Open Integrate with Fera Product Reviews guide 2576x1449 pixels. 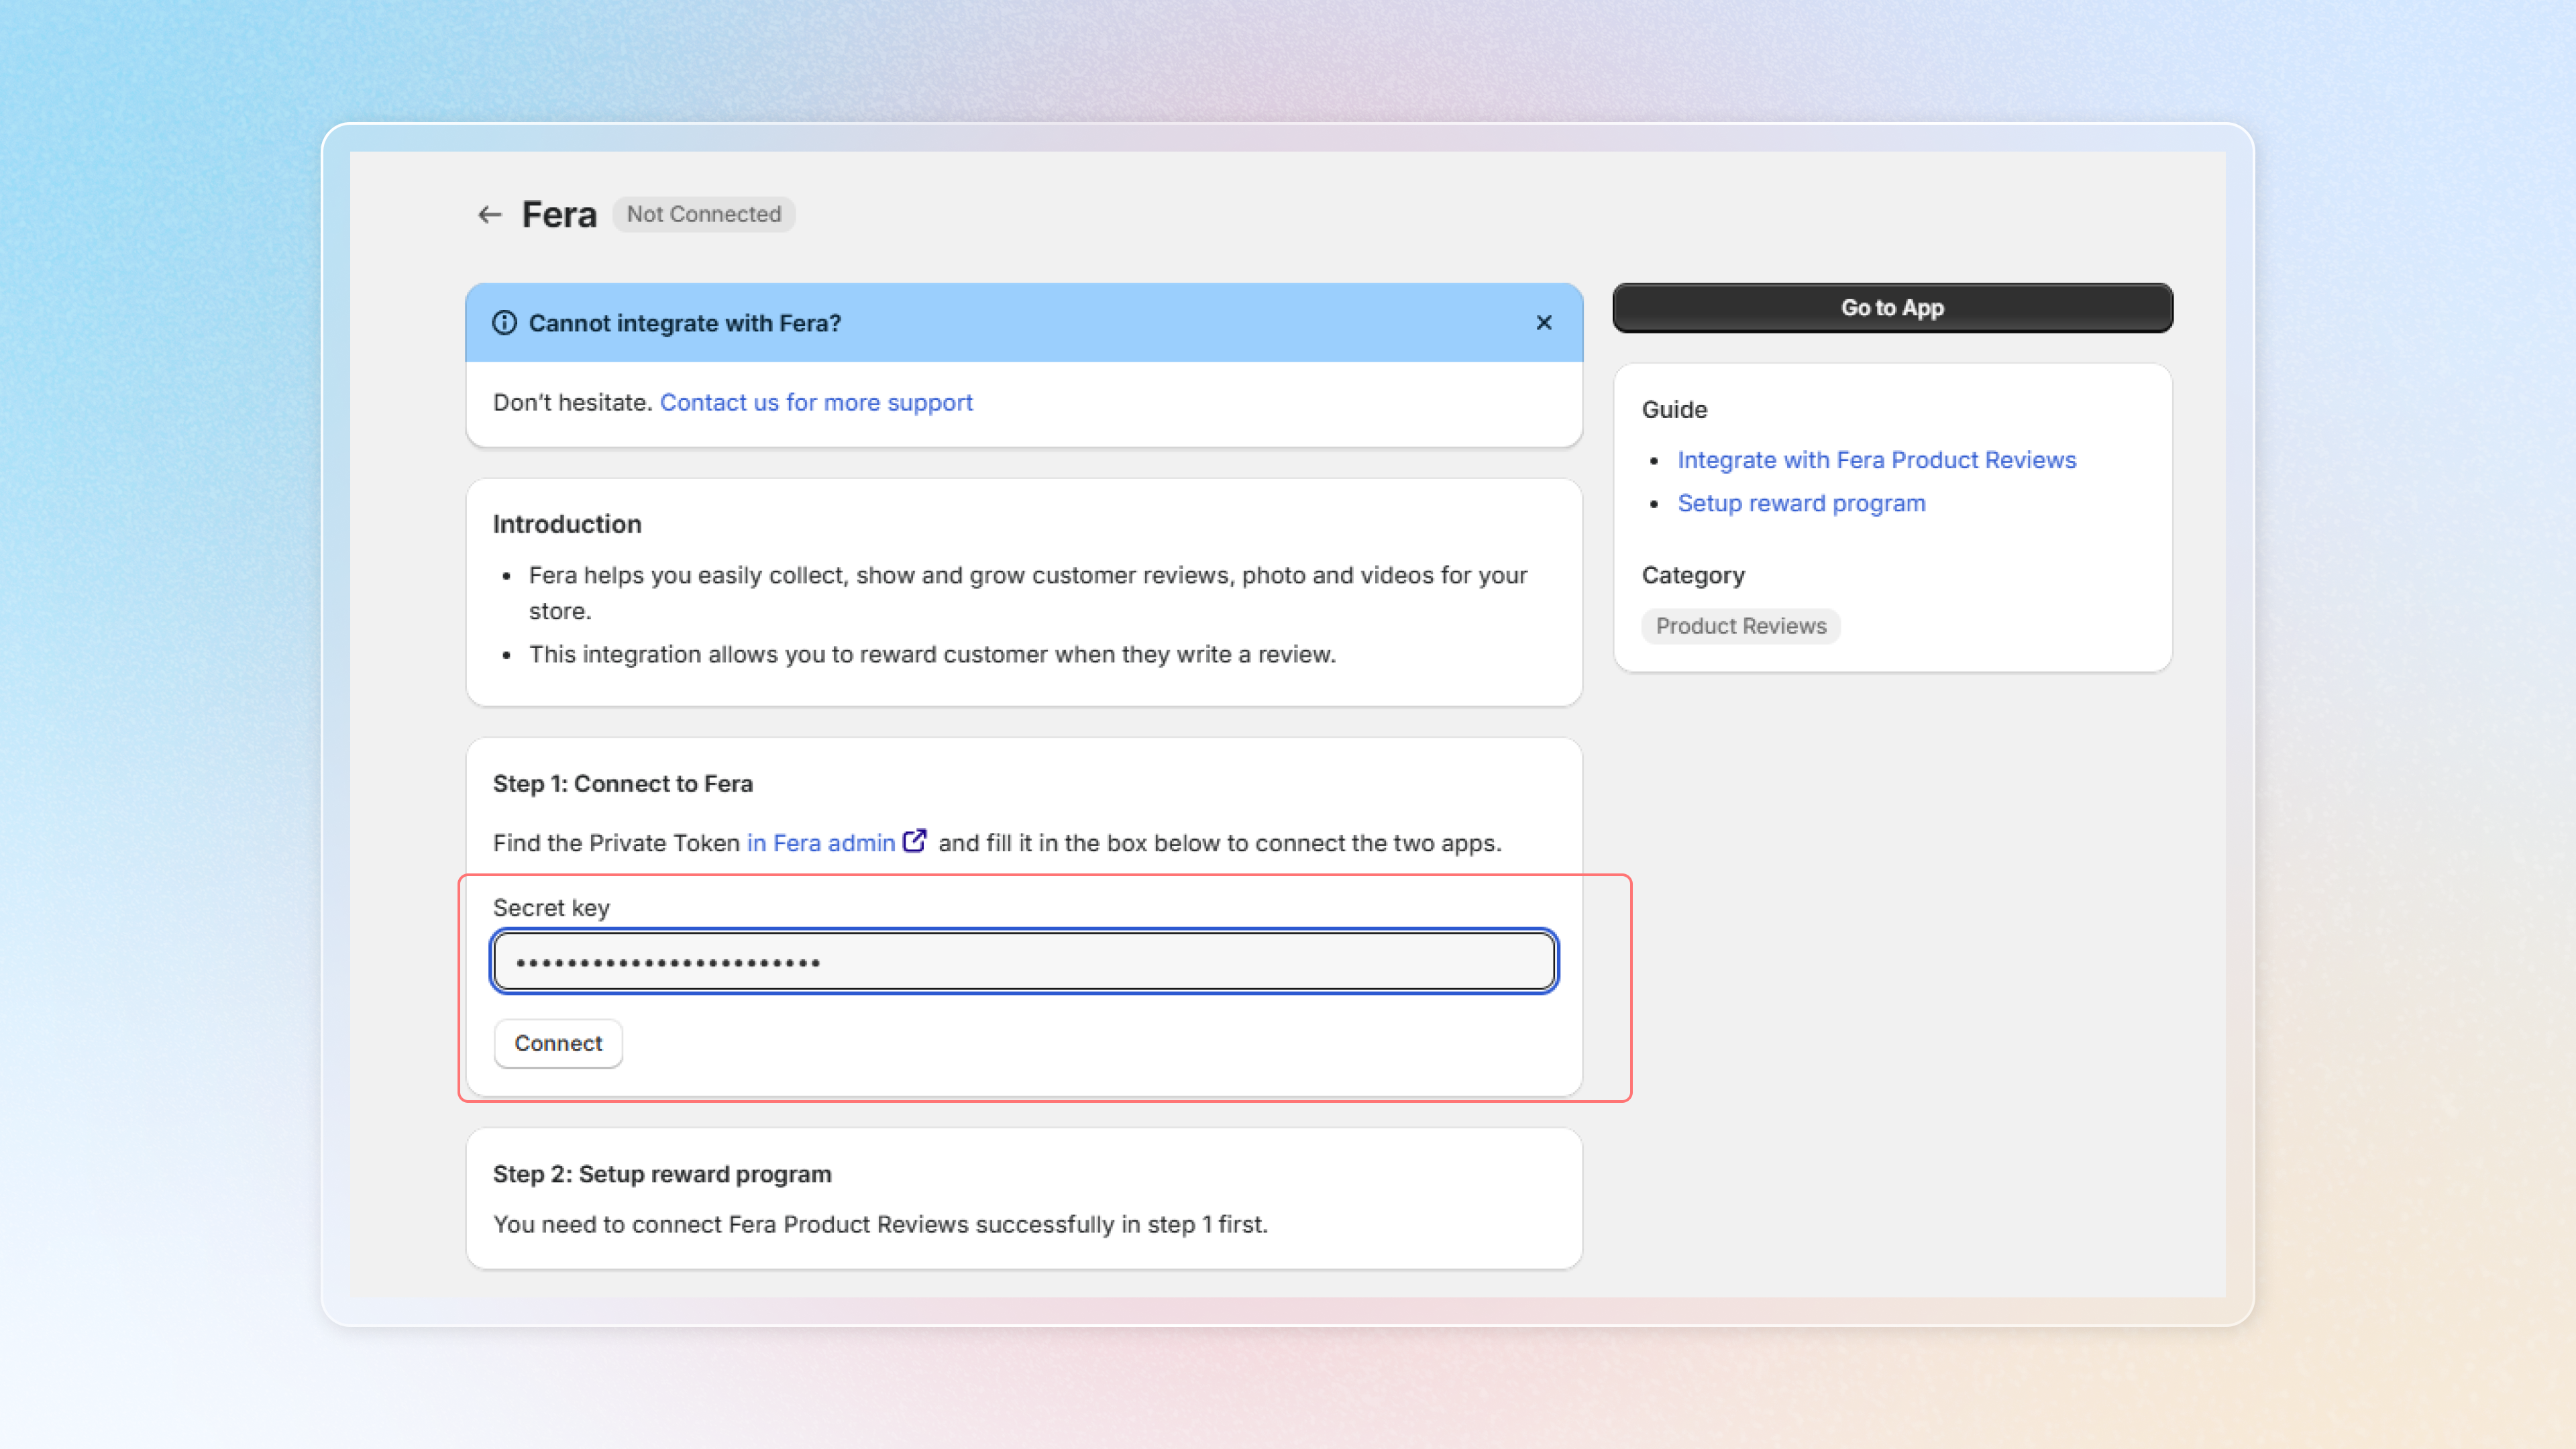click(x=1876, y=460)
